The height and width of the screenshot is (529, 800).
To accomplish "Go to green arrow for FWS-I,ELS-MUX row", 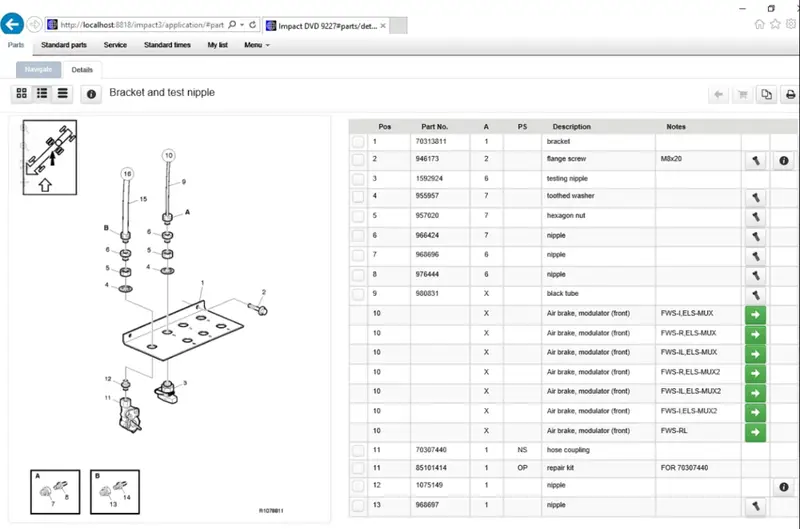I will [x=756, y=315].
